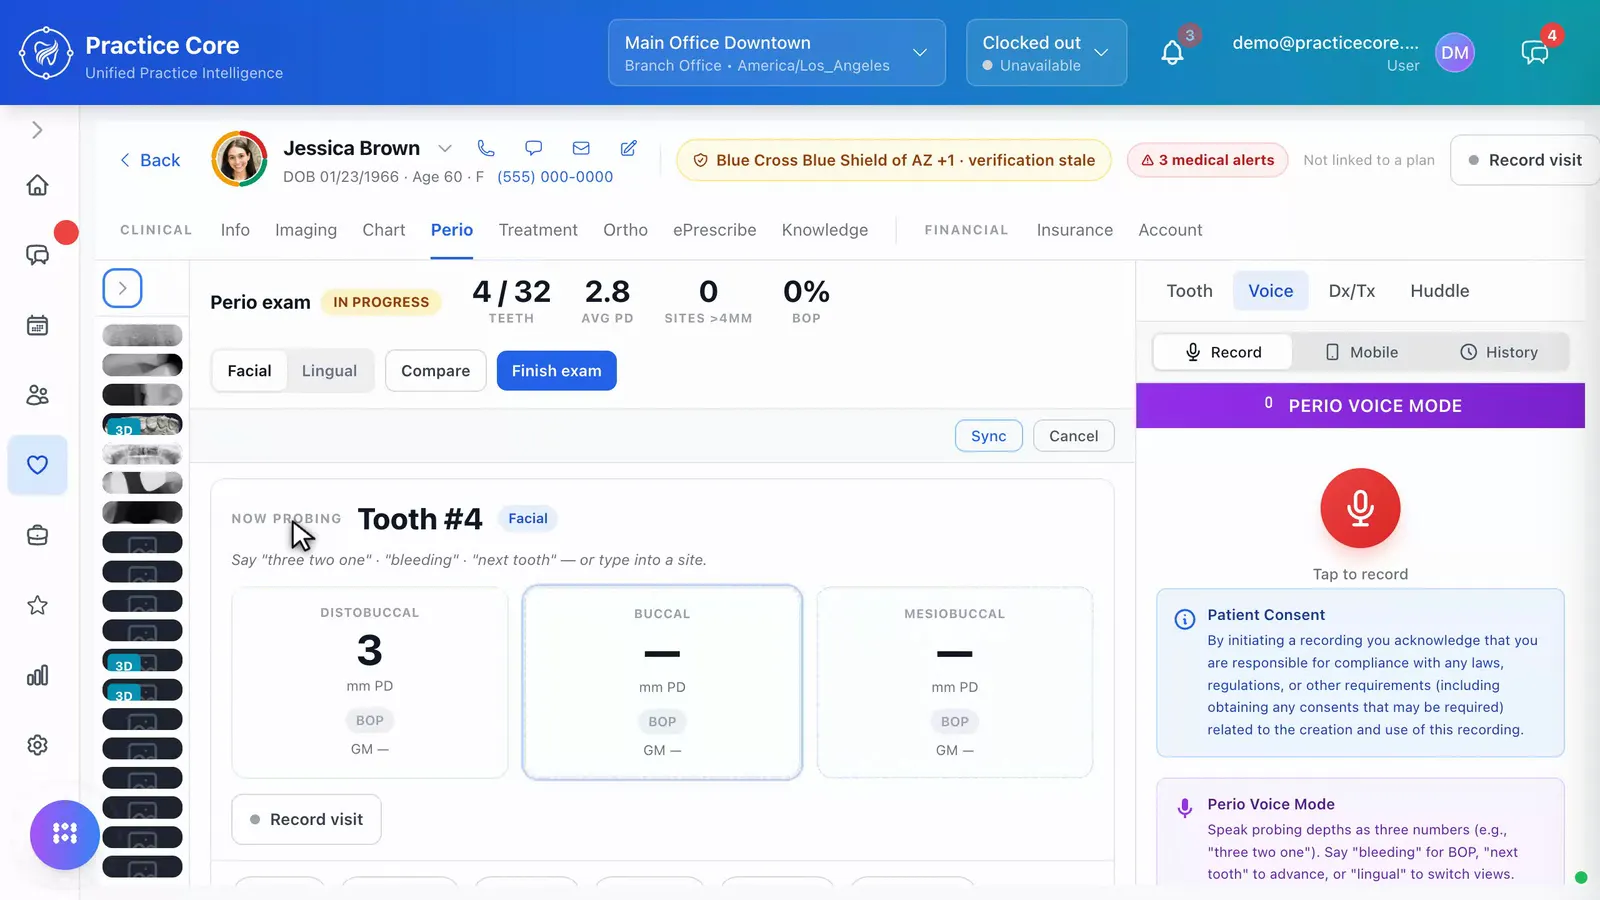Select the Facial view toggle
The width and height of the screenshot is (1600, 900).
[x=249, y=371]
